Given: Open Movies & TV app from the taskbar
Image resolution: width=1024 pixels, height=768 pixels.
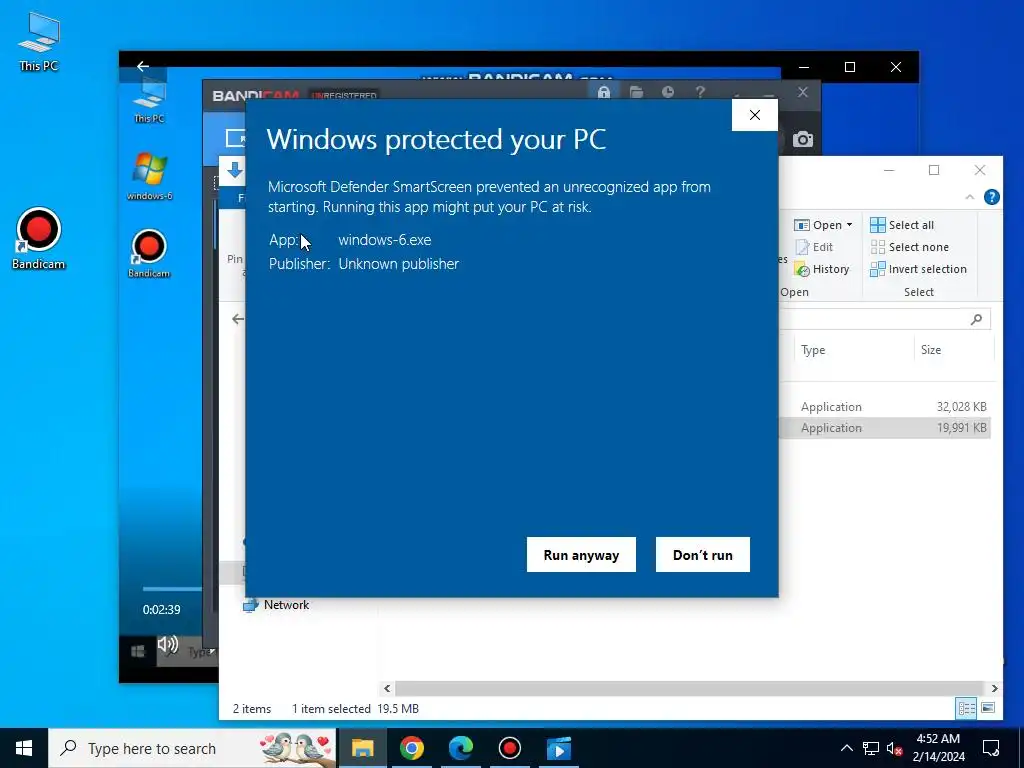Looking at the screenshot, I should (558, 748).
